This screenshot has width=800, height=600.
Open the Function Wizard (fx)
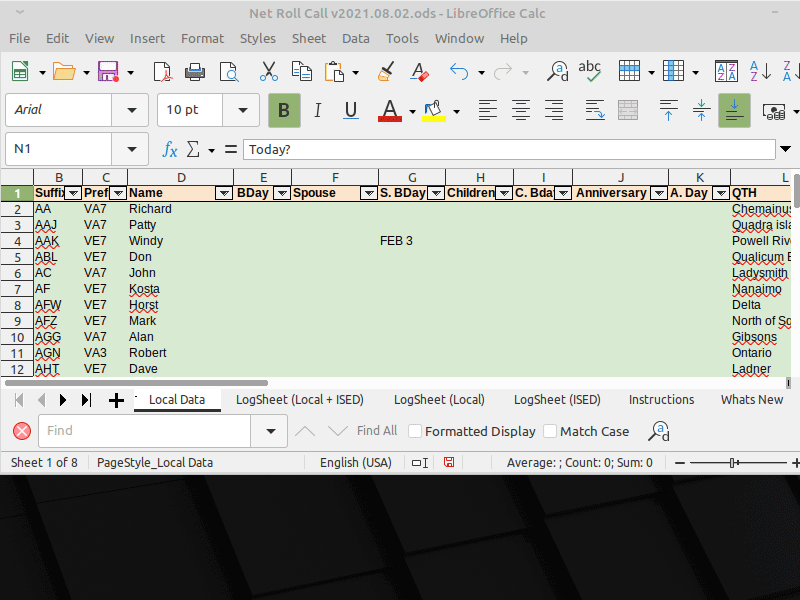170,149
